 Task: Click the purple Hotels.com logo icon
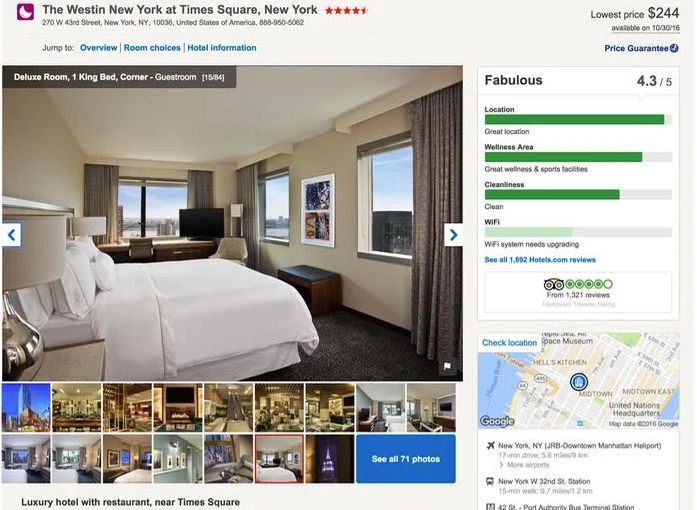[25, 12]
